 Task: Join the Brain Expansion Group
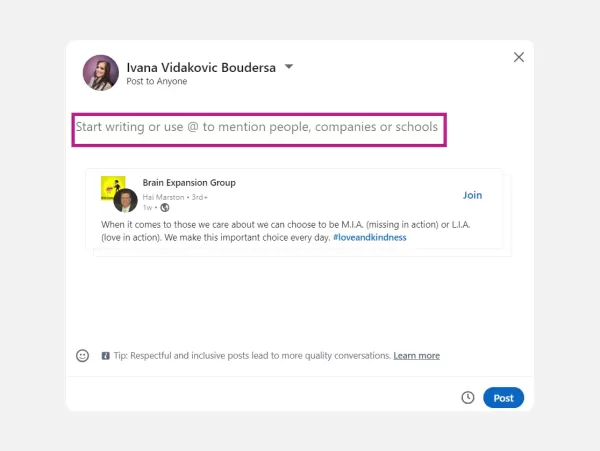[472, 195]
